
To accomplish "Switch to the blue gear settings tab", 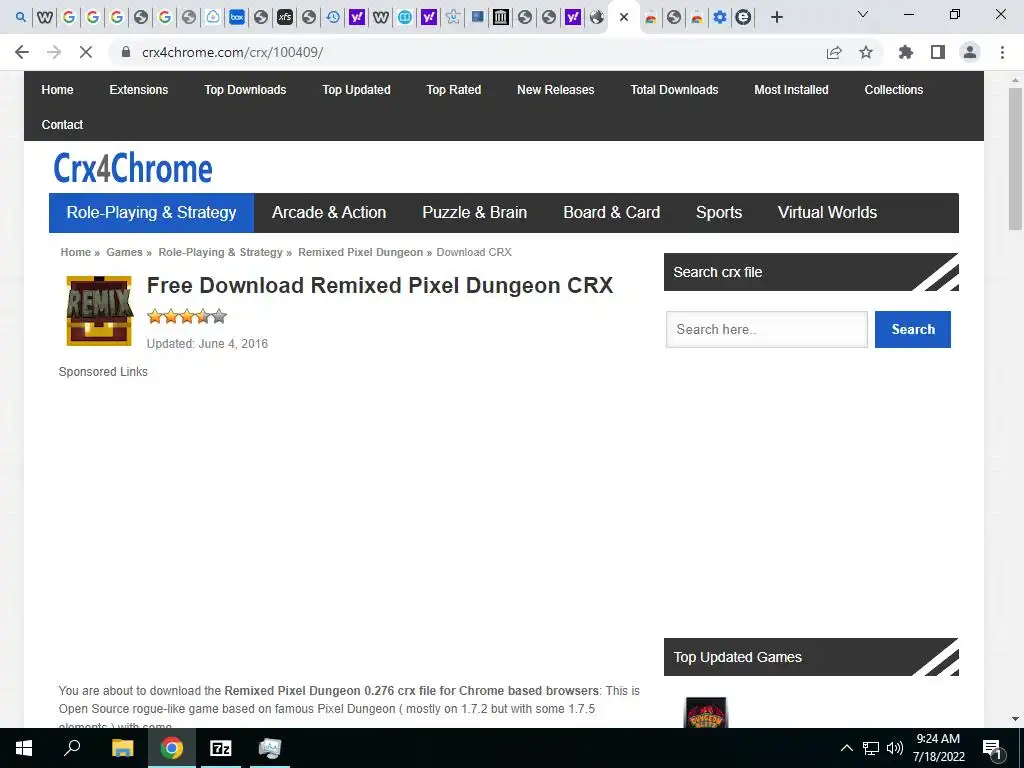I will tap(720, 17).
